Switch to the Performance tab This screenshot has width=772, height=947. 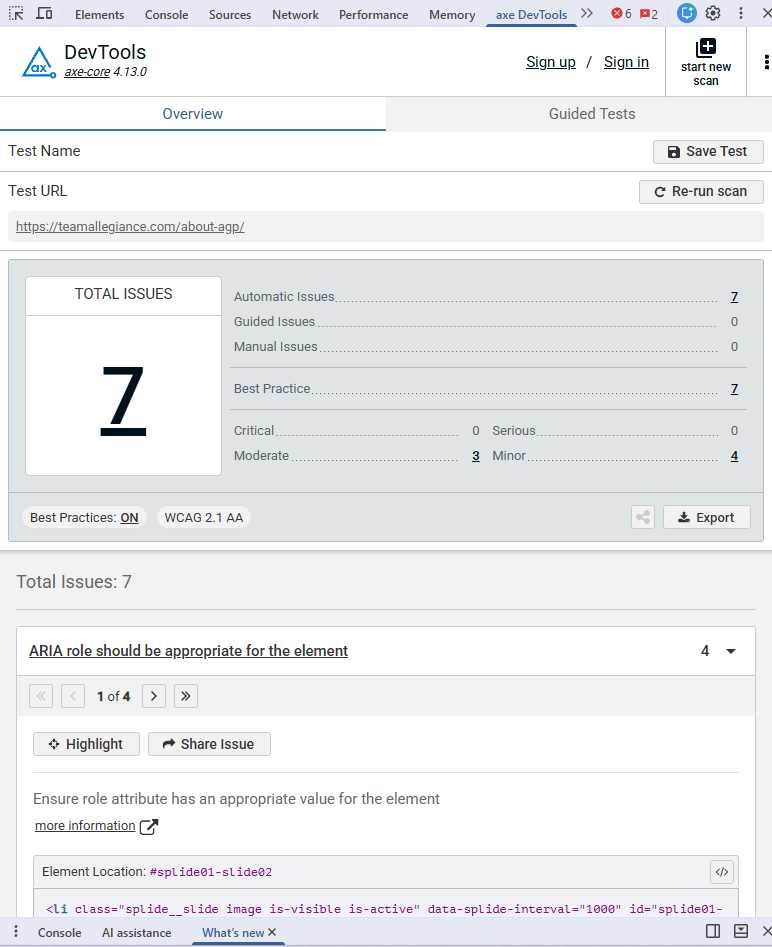(373, 14)
